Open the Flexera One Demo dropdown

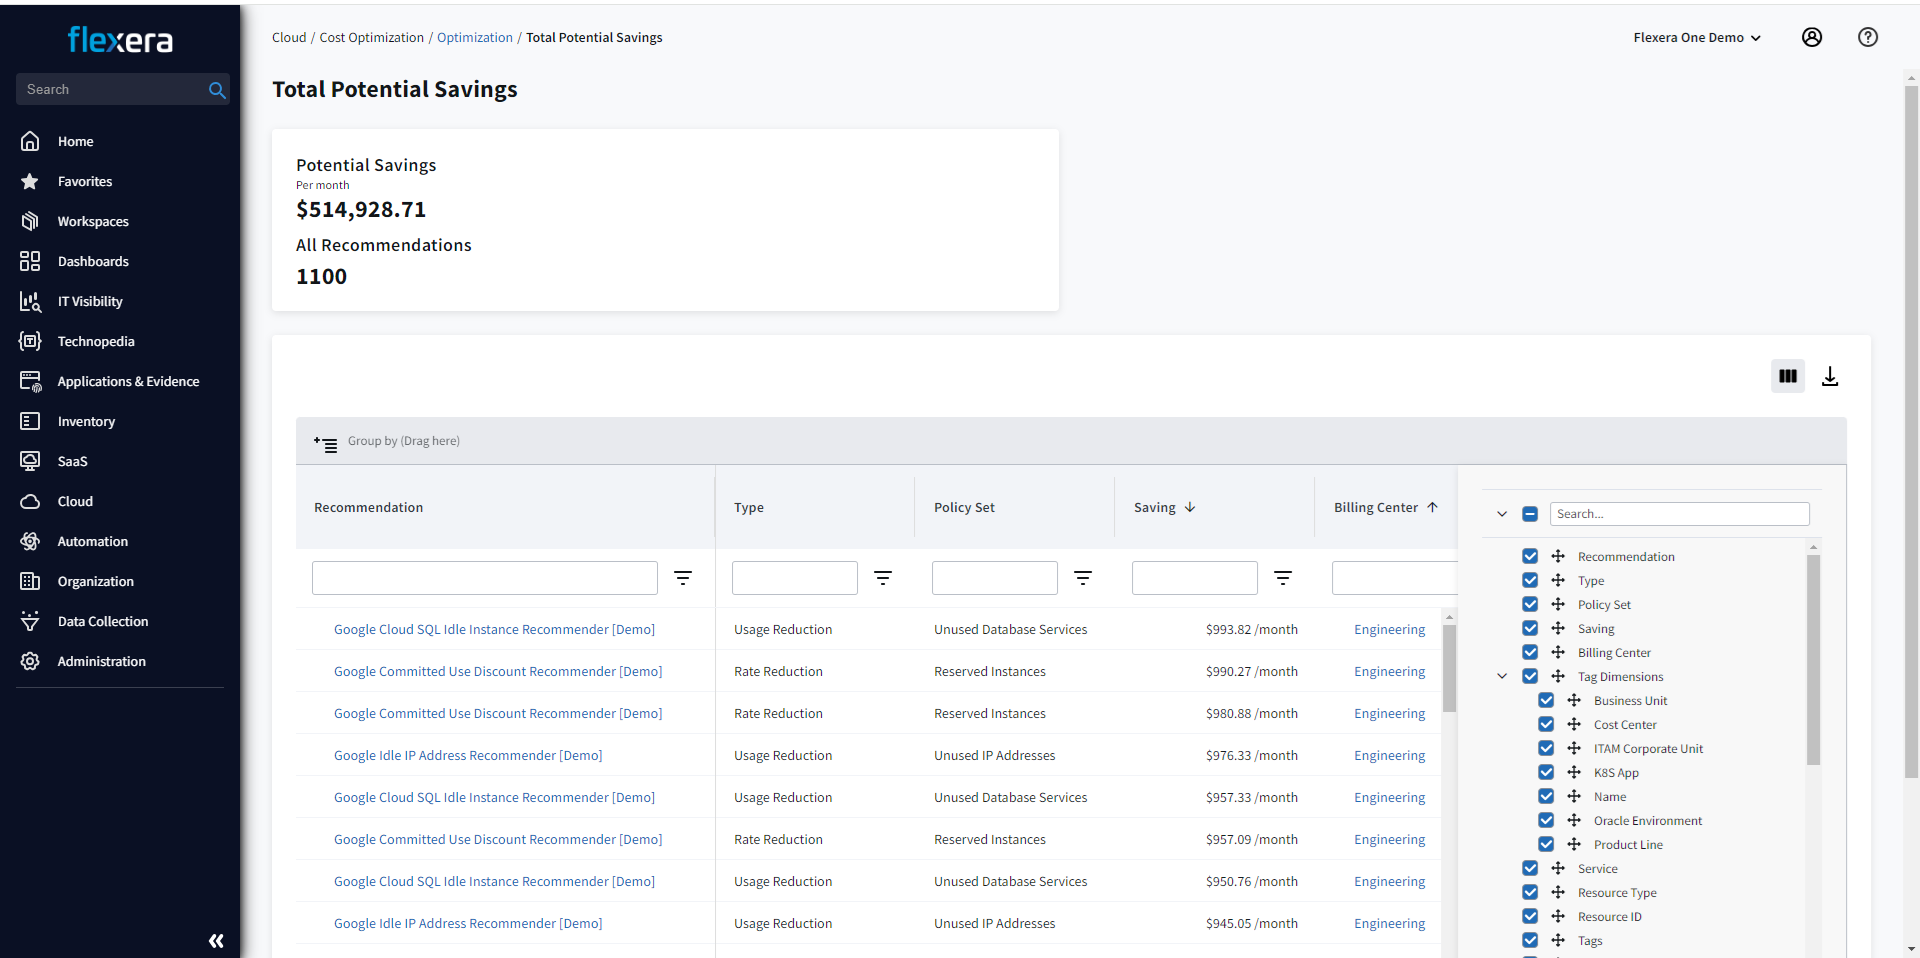(x=1697, y=37)
